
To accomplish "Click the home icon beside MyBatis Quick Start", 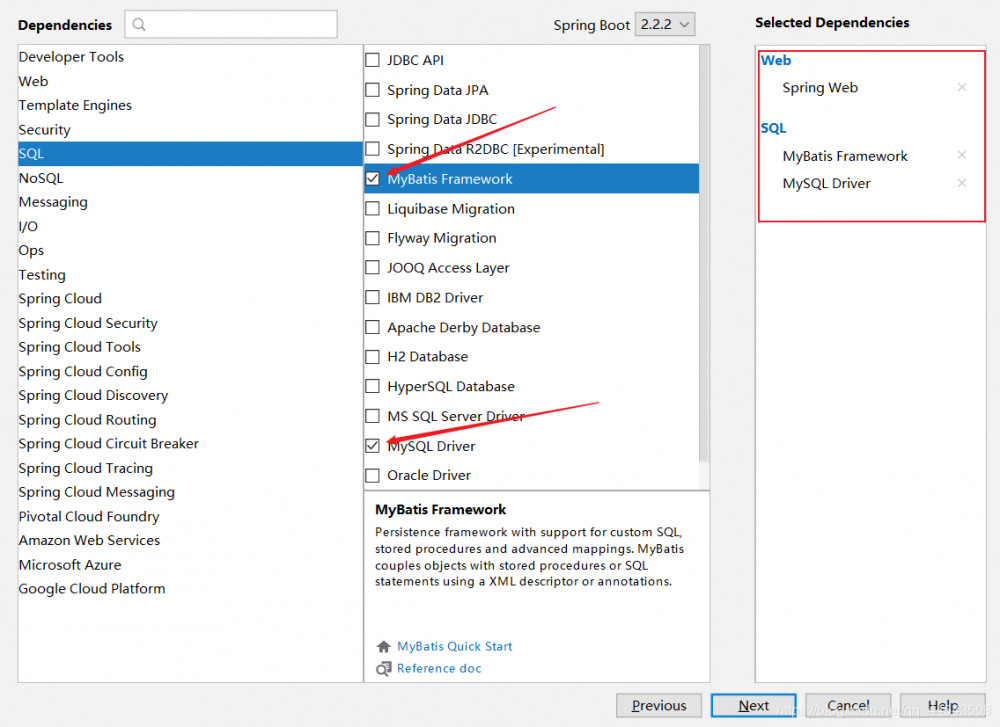I will pos(383,647).
